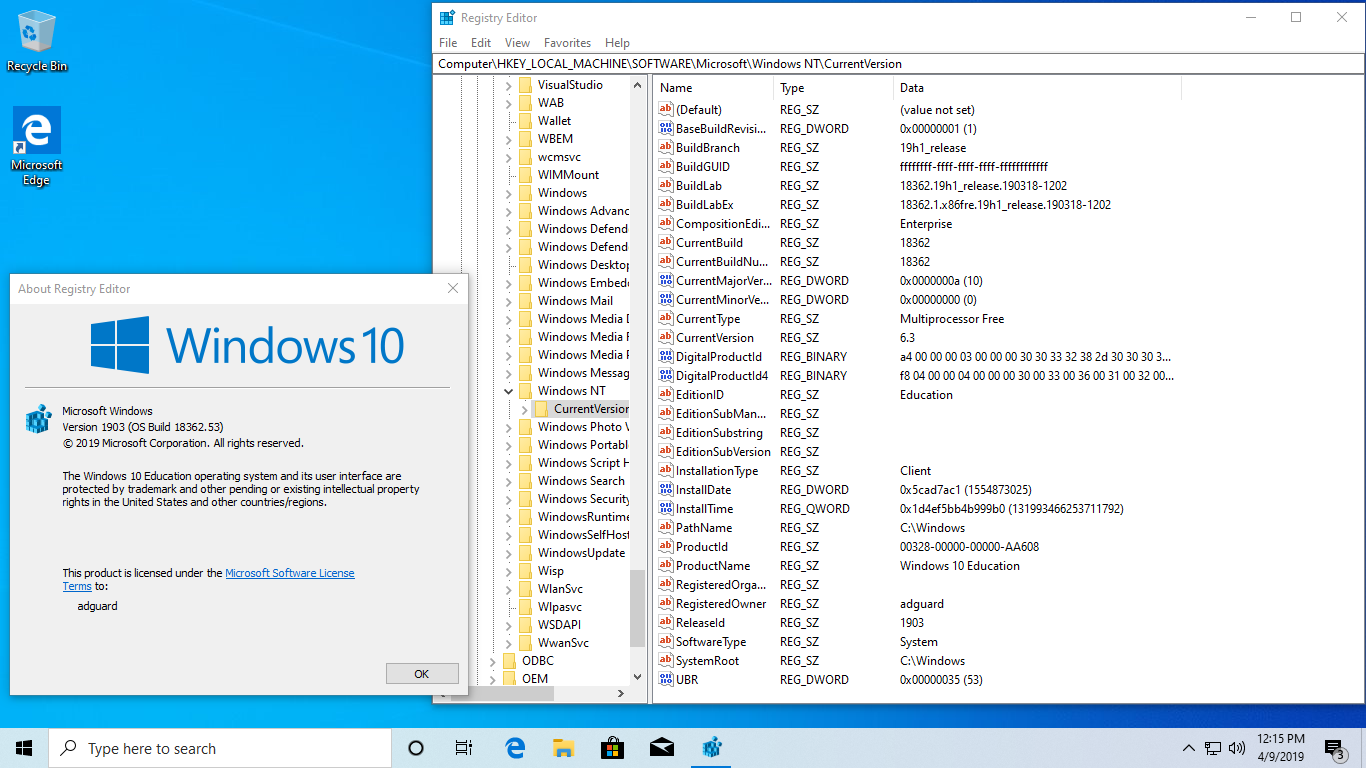Open the Action Center notifications icon

1336,748
